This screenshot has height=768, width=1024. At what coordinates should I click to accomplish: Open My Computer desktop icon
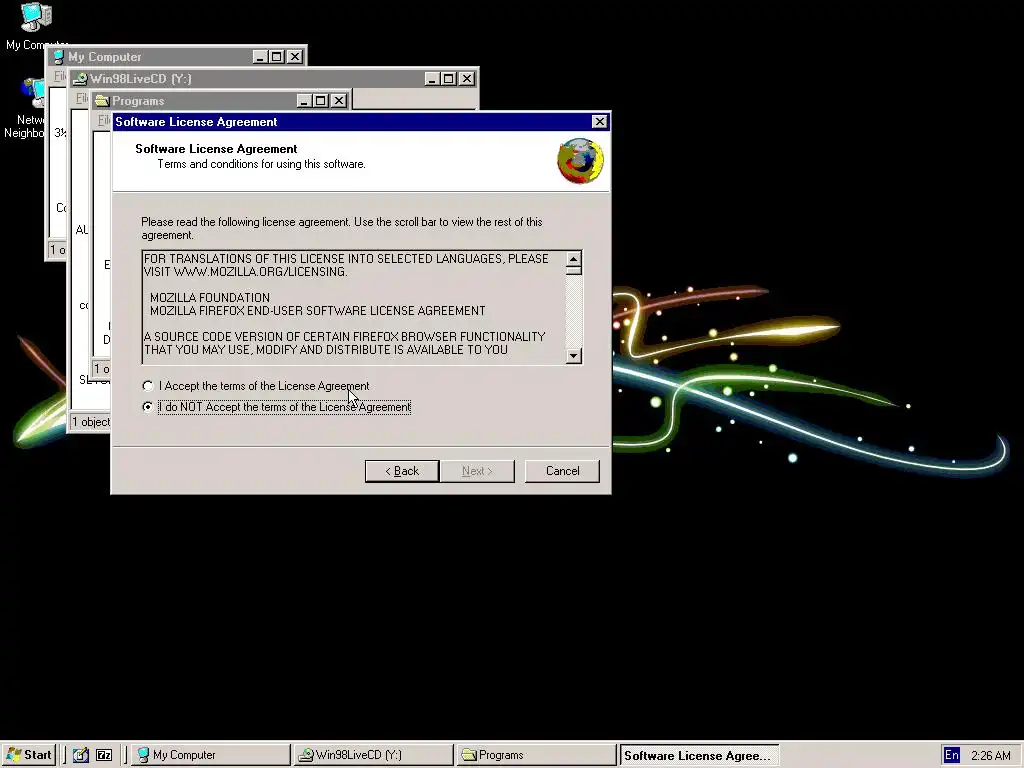(x=35, y=26)
